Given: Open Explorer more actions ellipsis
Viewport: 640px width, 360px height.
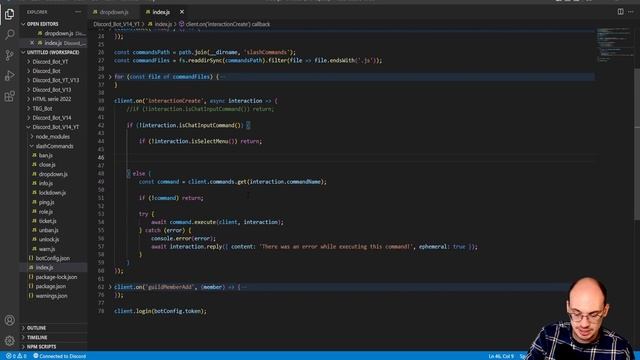Looking at the screenshot, I should [78, 12].
